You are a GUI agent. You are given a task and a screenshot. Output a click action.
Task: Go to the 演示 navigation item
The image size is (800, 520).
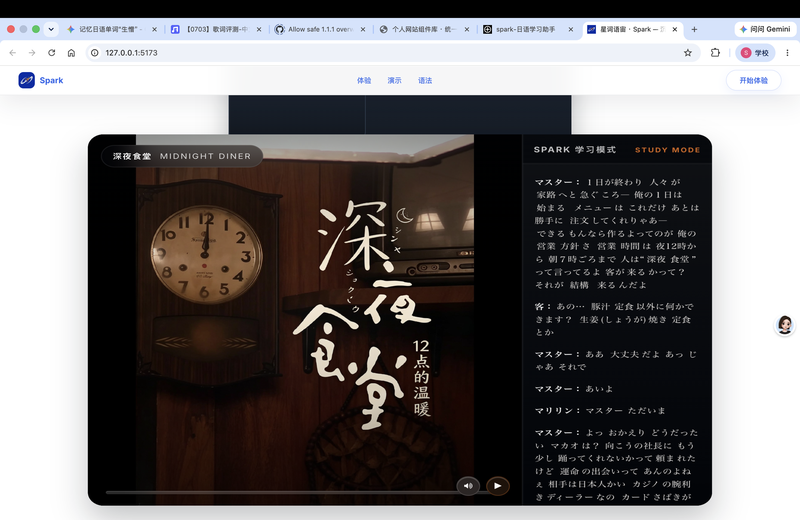coord(394,81)
